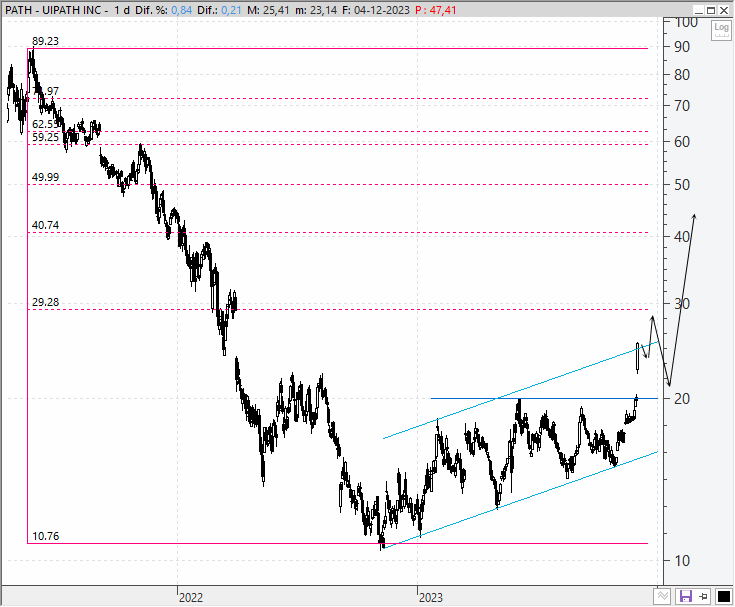
Task: Click the m: 23,14 low value
Action: pyautogui.click(x=316, y=10)
